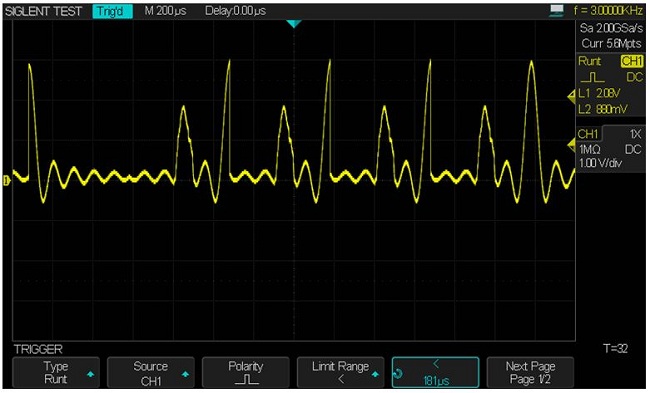Click the yellow CH1 badge in trigger panel
This screenshot has height=393, width=650.
(632, 61)
